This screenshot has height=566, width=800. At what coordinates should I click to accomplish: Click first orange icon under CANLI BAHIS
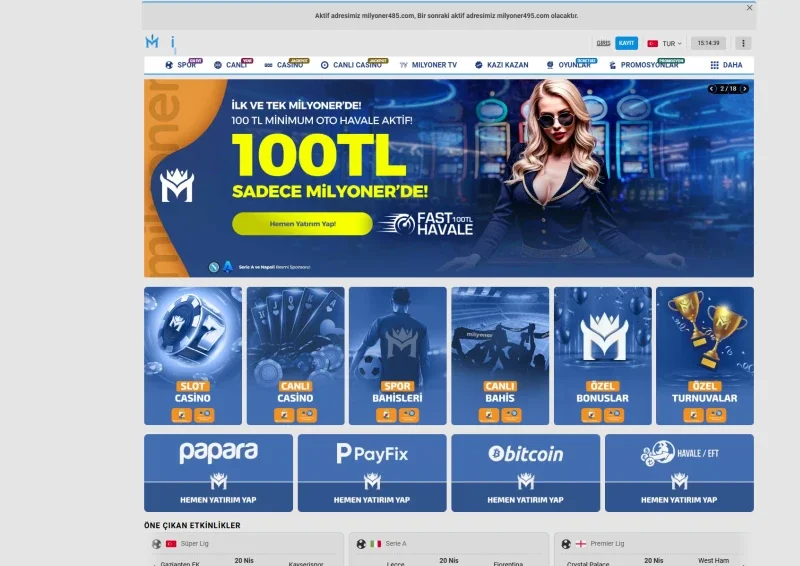click(x=489, y=415)
